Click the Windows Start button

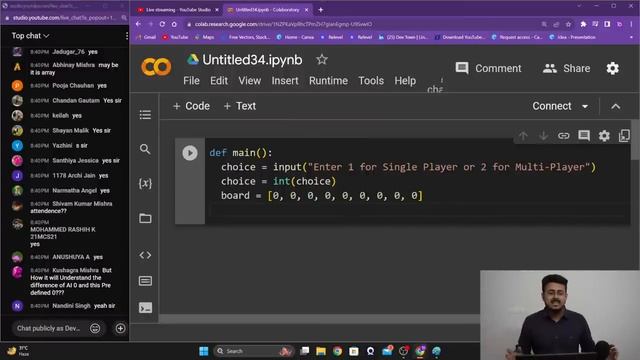click(x=204, y=351)
